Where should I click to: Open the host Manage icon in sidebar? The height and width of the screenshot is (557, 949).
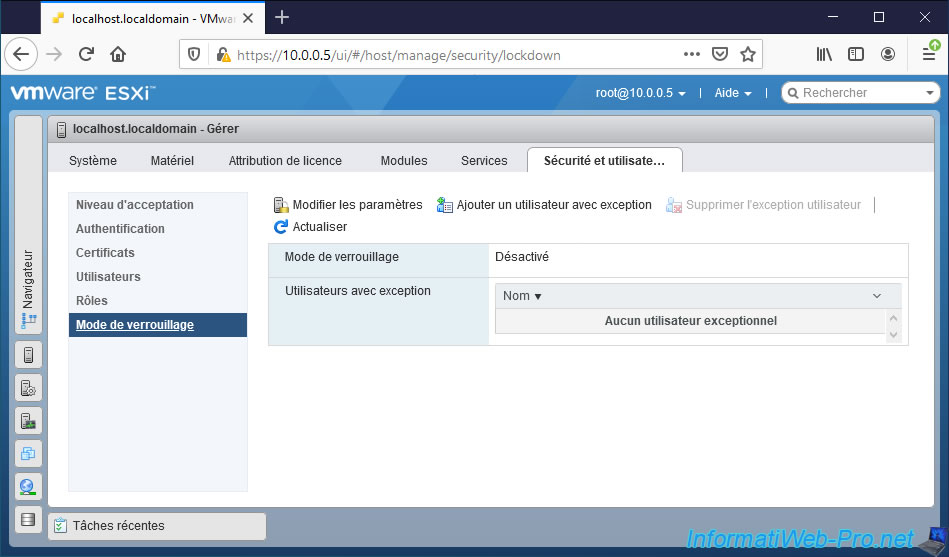click(28, 388)
